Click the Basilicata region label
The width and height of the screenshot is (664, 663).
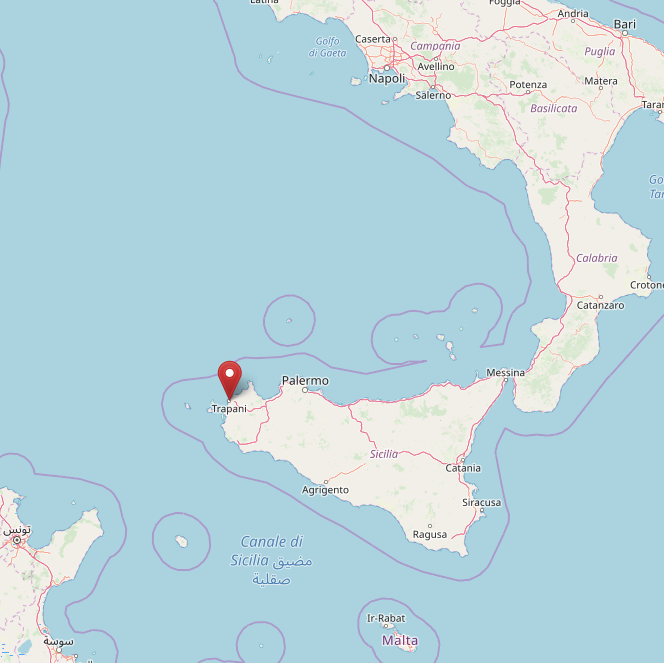553,108
